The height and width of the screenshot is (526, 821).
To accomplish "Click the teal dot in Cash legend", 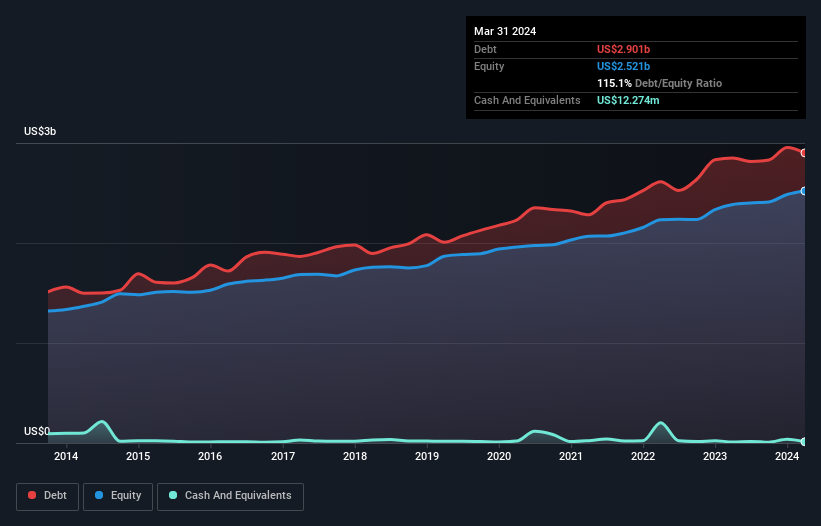I will [x=173, y=496].
